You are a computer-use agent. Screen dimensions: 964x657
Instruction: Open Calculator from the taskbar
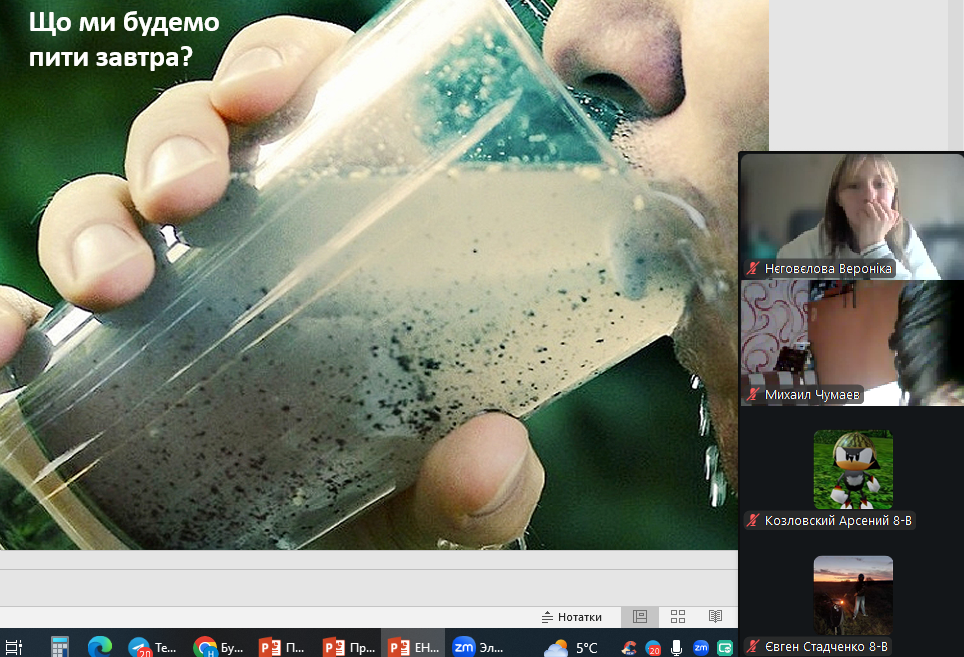60,647
